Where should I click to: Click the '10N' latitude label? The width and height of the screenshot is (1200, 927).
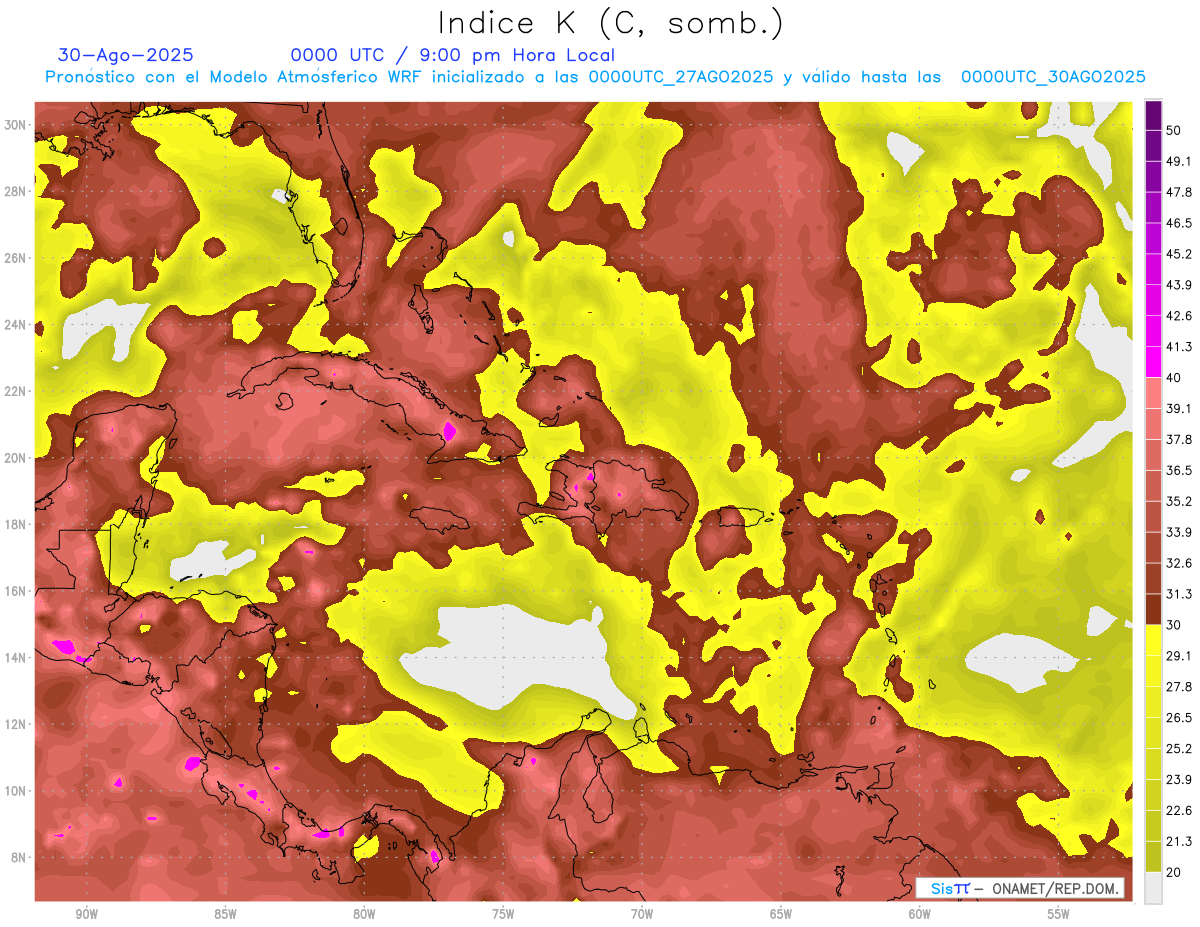click(17, 791)
